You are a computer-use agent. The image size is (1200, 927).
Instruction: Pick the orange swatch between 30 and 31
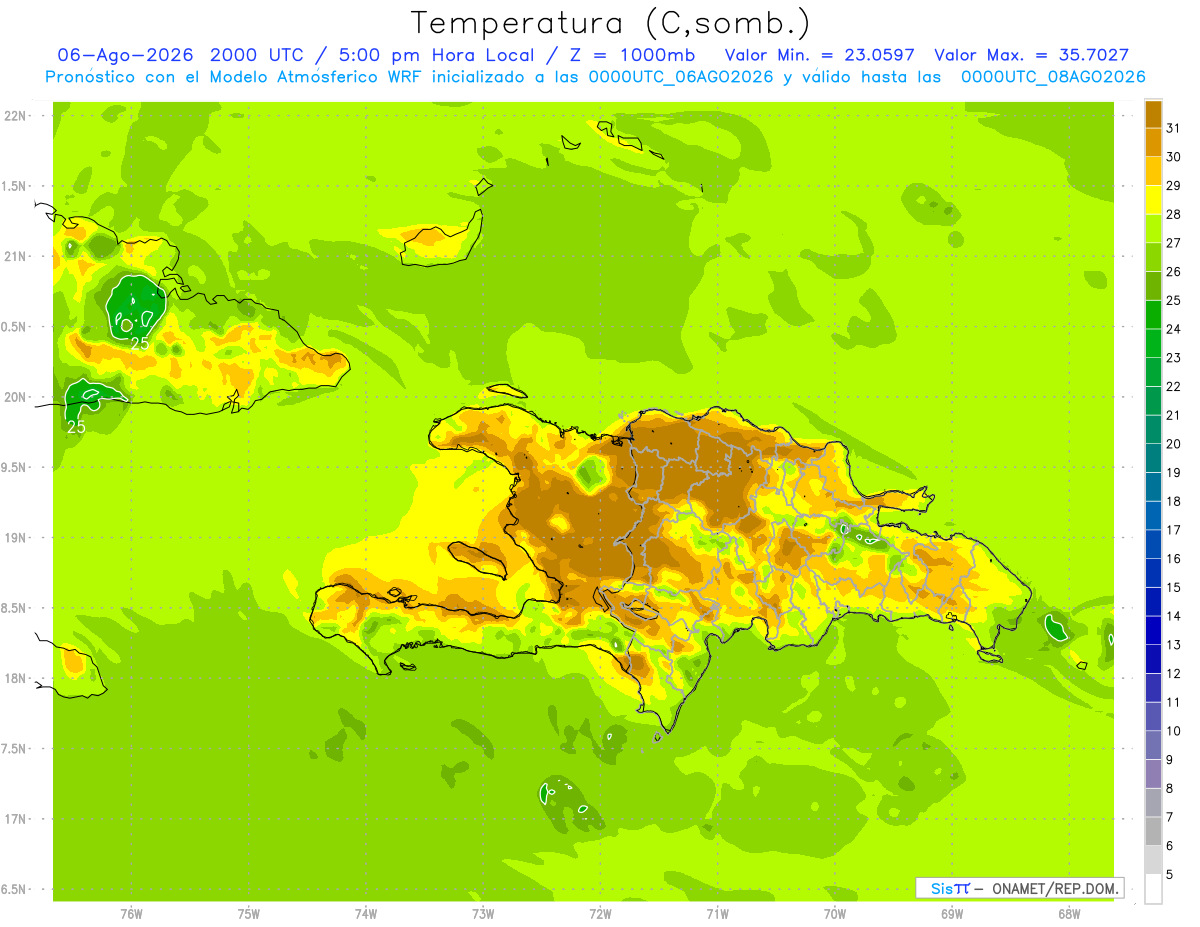(x=1153, y=143)
